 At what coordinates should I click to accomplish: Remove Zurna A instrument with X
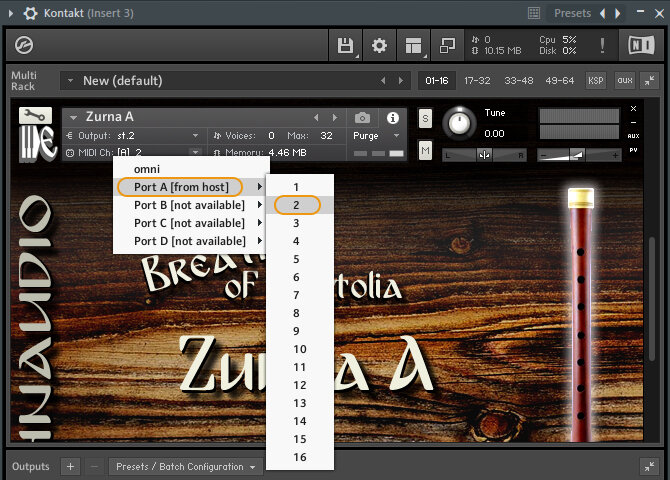point(633,109)
